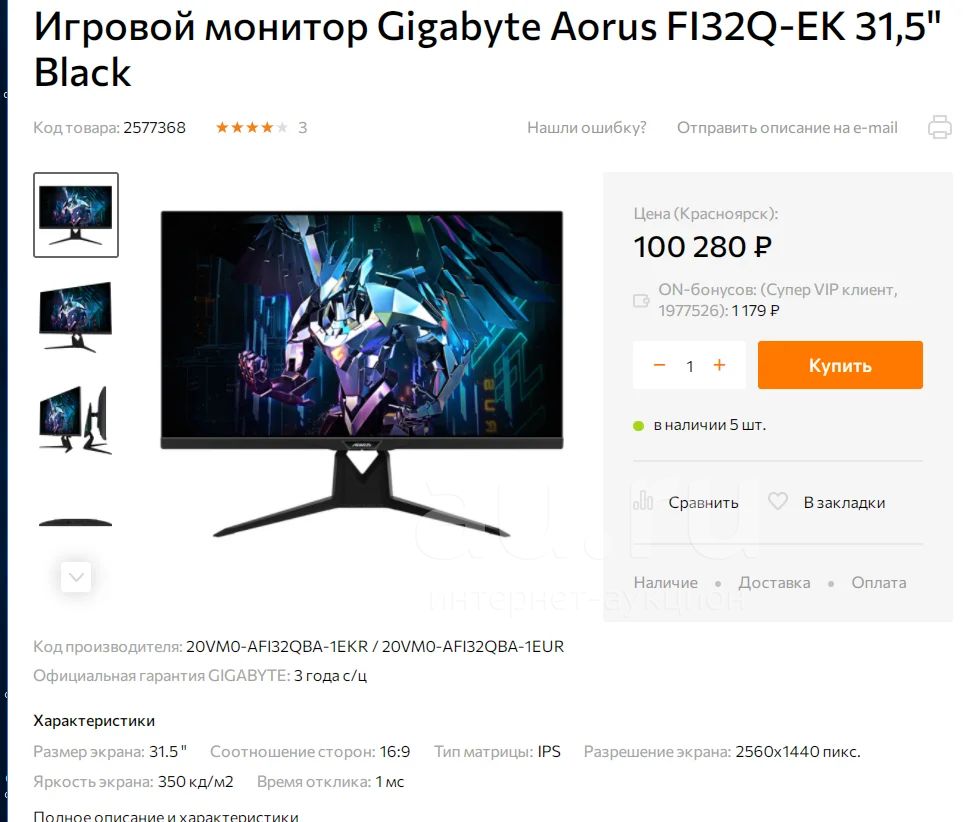Click Нашли ошибку? link
This screenshot has height=822, width=969.
coord(586,128)
